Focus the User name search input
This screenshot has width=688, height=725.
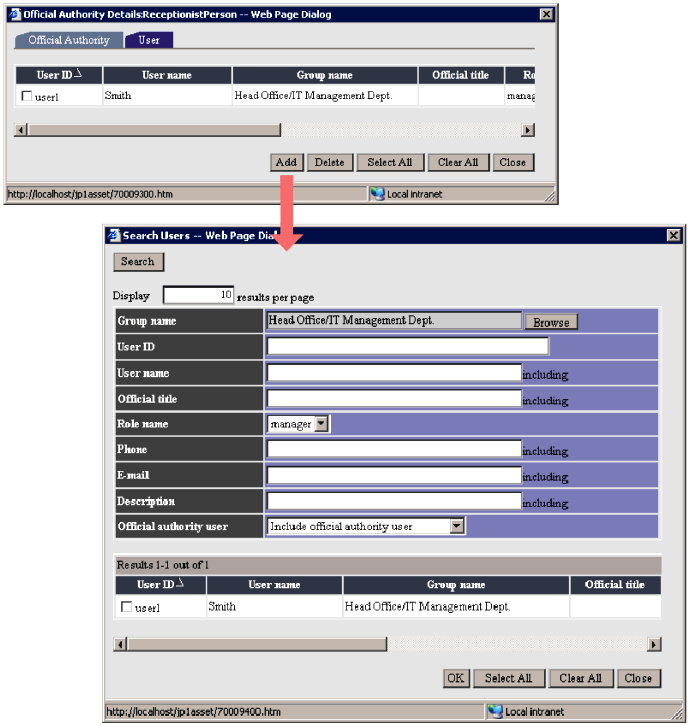click(394, 373)
